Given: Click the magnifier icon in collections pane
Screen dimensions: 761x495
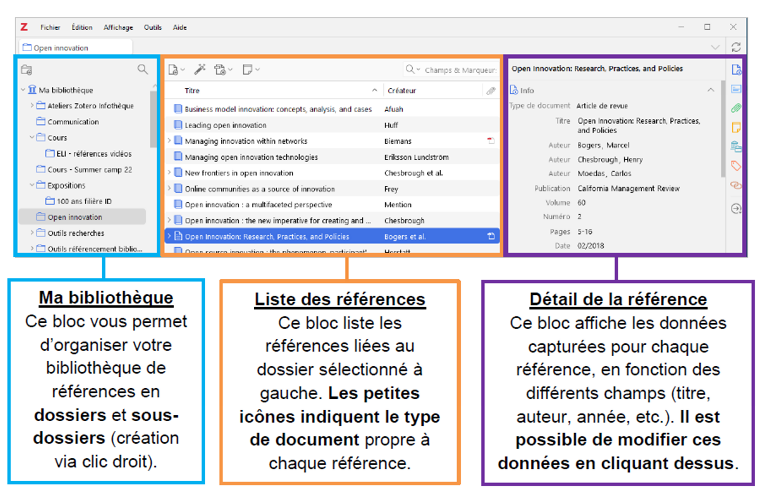Looking at the screenshot, I should 143,70.
